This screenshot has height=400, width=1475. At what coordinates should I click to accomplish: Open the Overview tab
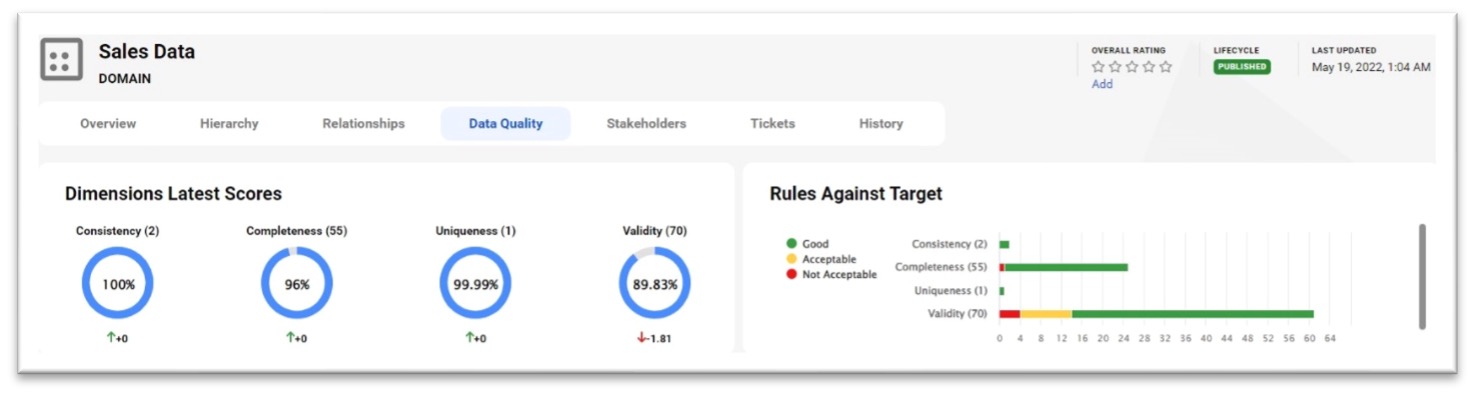pos(108,124)
